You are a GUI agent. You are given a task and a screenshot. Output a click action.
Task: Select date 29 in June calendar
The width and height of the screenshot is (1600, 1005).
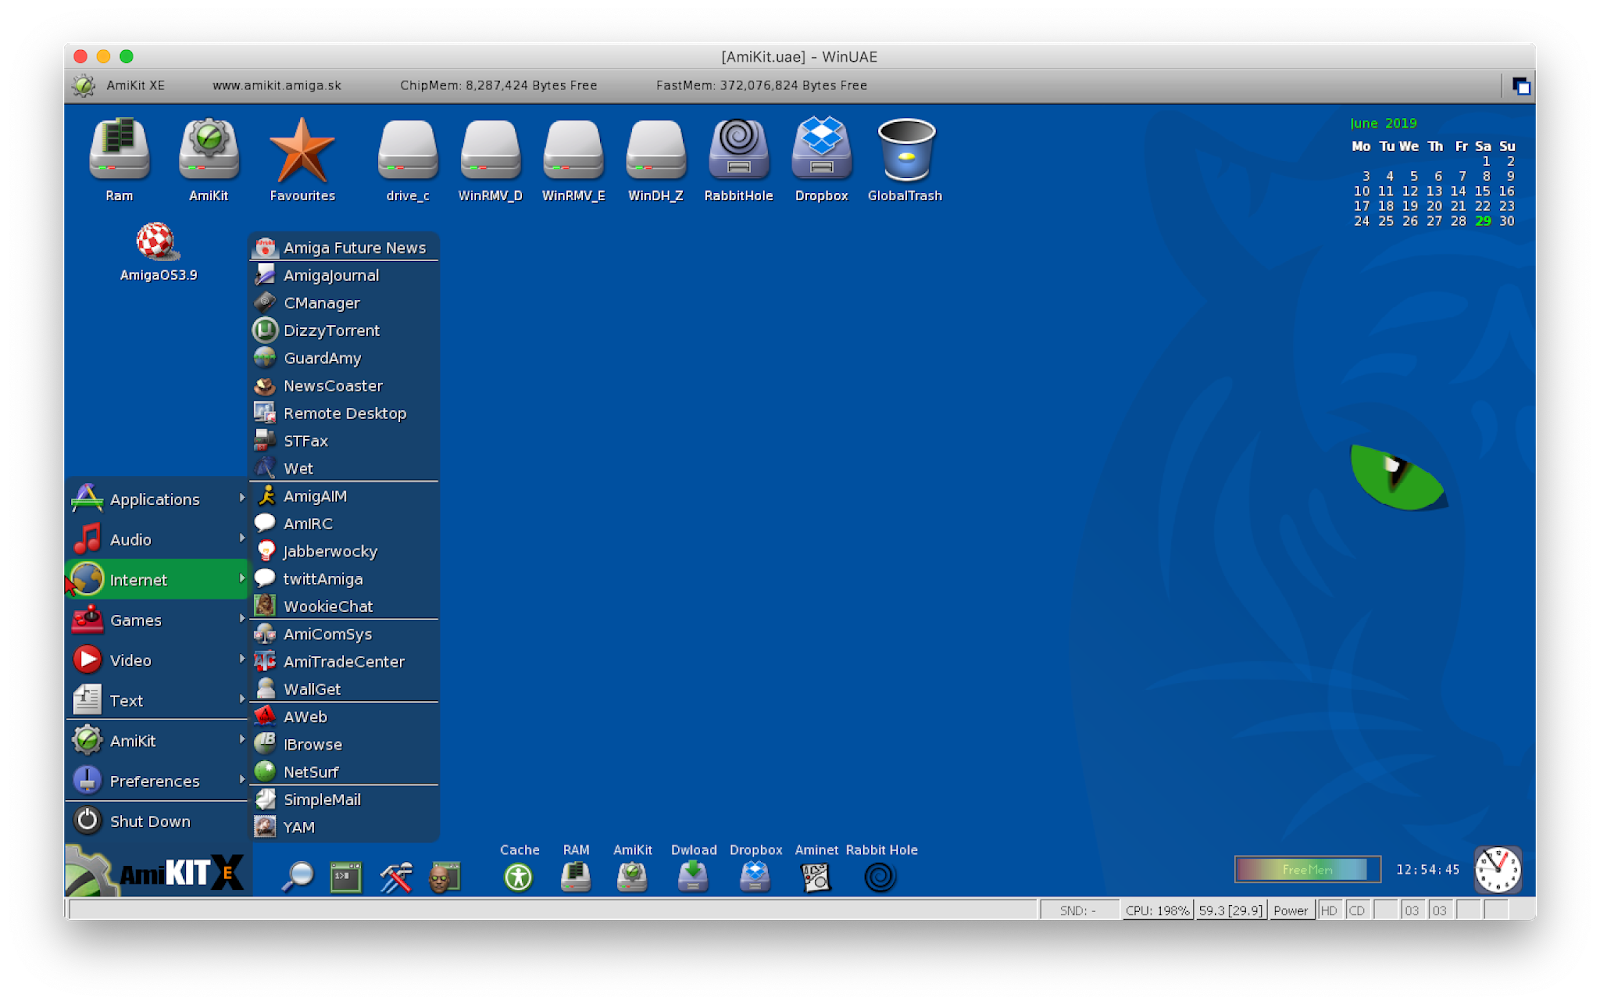pos(1483,221)
